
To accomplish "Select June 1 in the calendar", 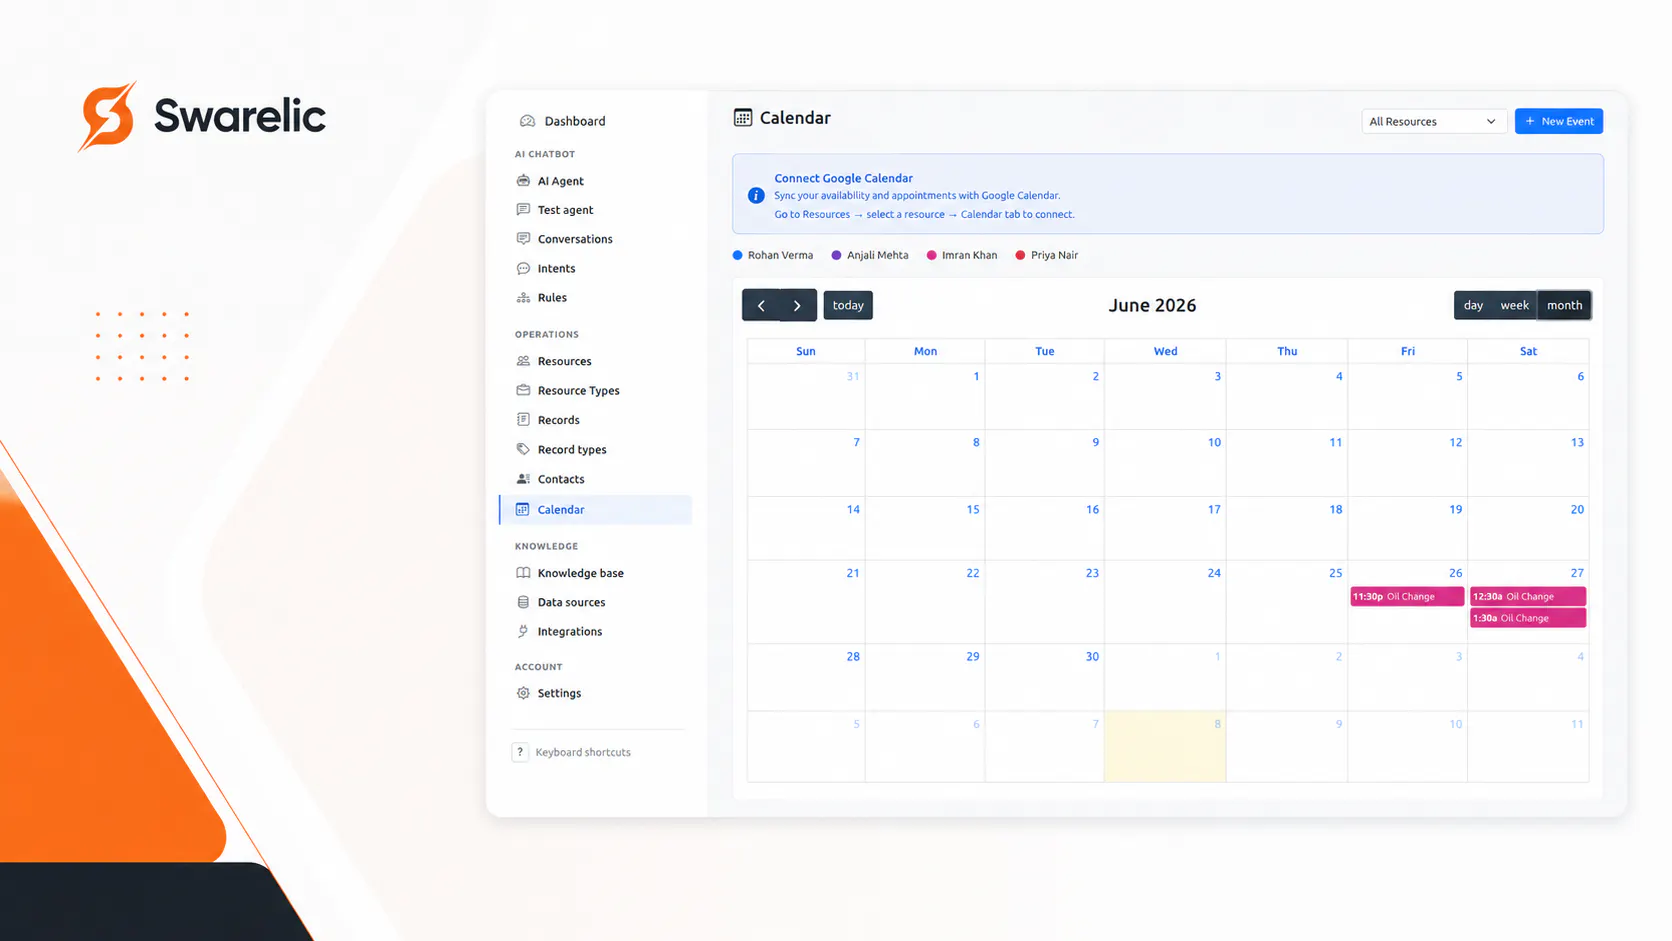I will tap(925, 396).
